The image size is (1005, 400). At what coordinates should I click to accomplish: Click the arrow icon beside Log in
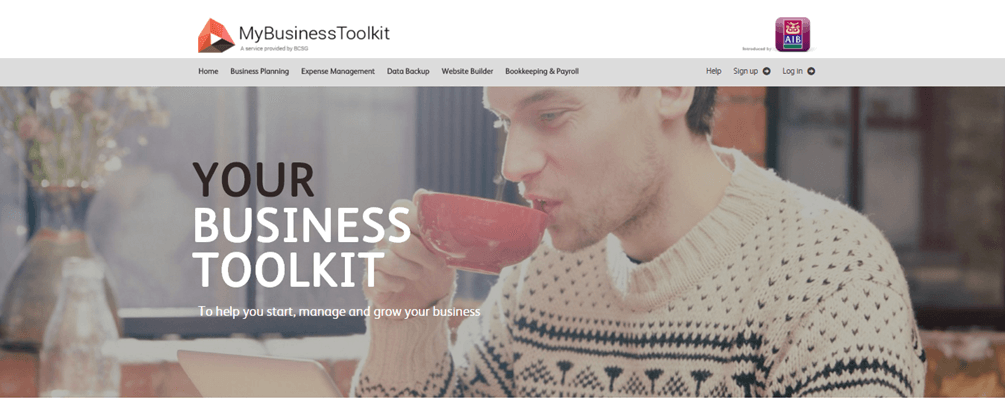(811, 71)
